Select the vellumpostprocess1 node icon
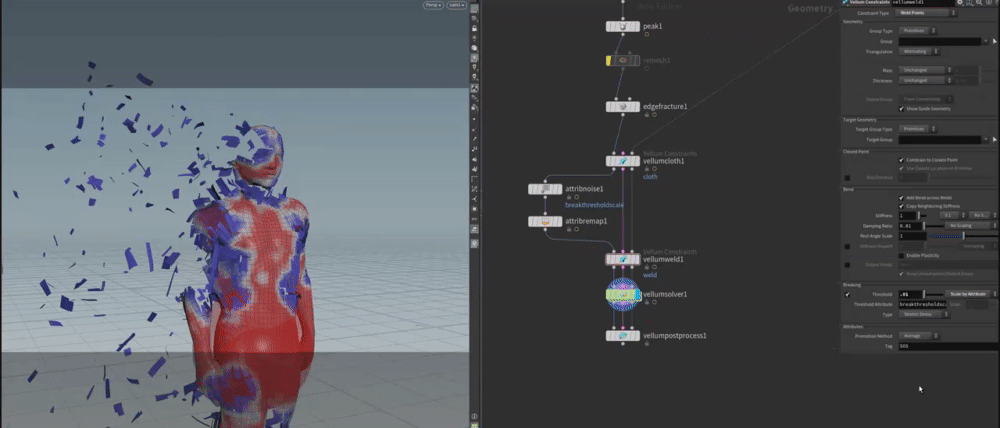Viewport: 1000px width, 428px height. (622, 336)
